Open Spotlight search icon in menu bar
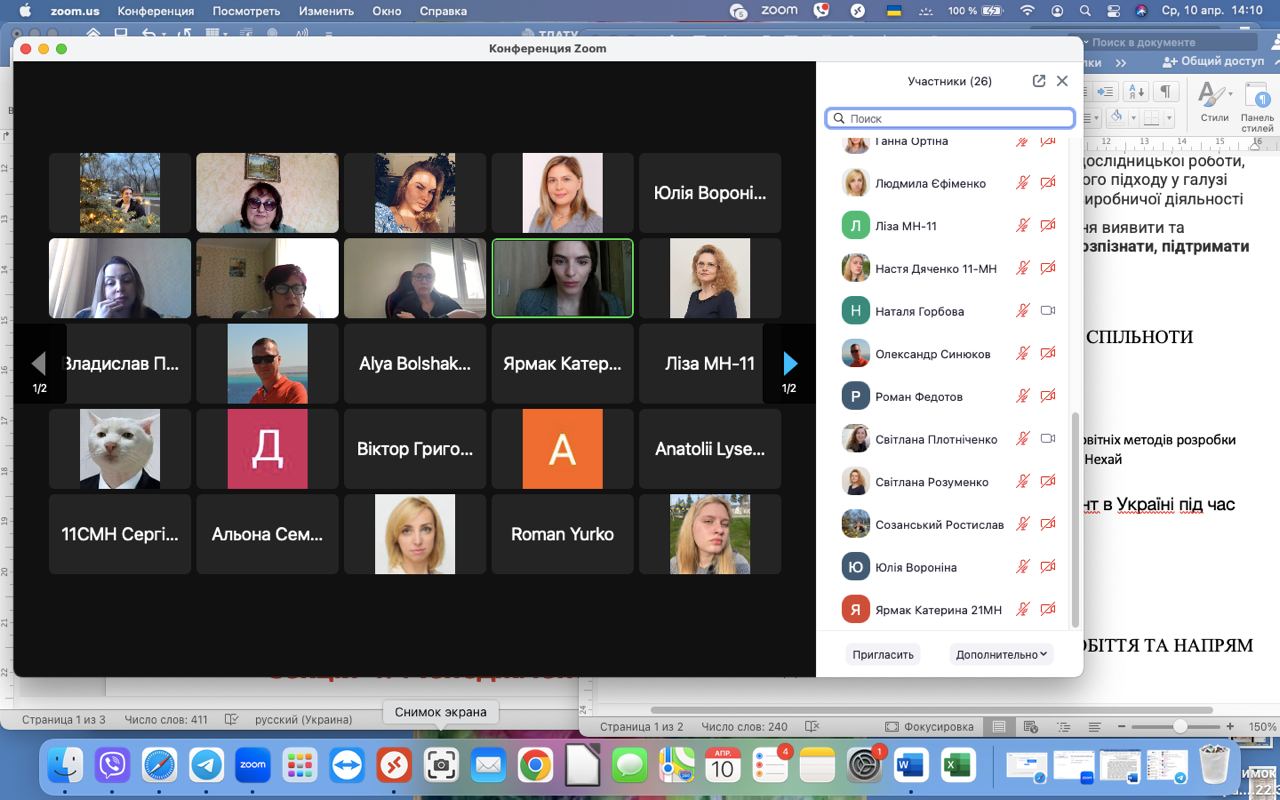This screenshot has width=1280, height=800. pos(1085,11)
